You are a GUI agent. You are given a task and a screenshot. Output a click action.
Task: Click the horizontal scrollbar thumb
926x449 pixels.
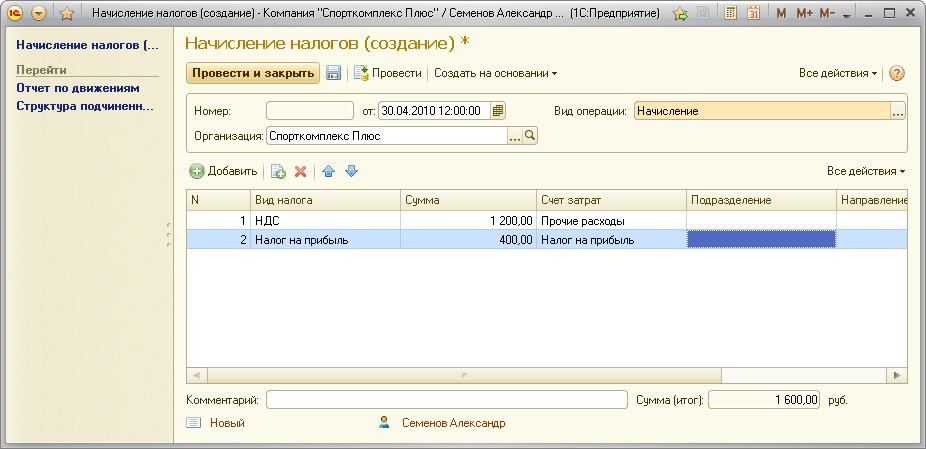click(464, 375)
